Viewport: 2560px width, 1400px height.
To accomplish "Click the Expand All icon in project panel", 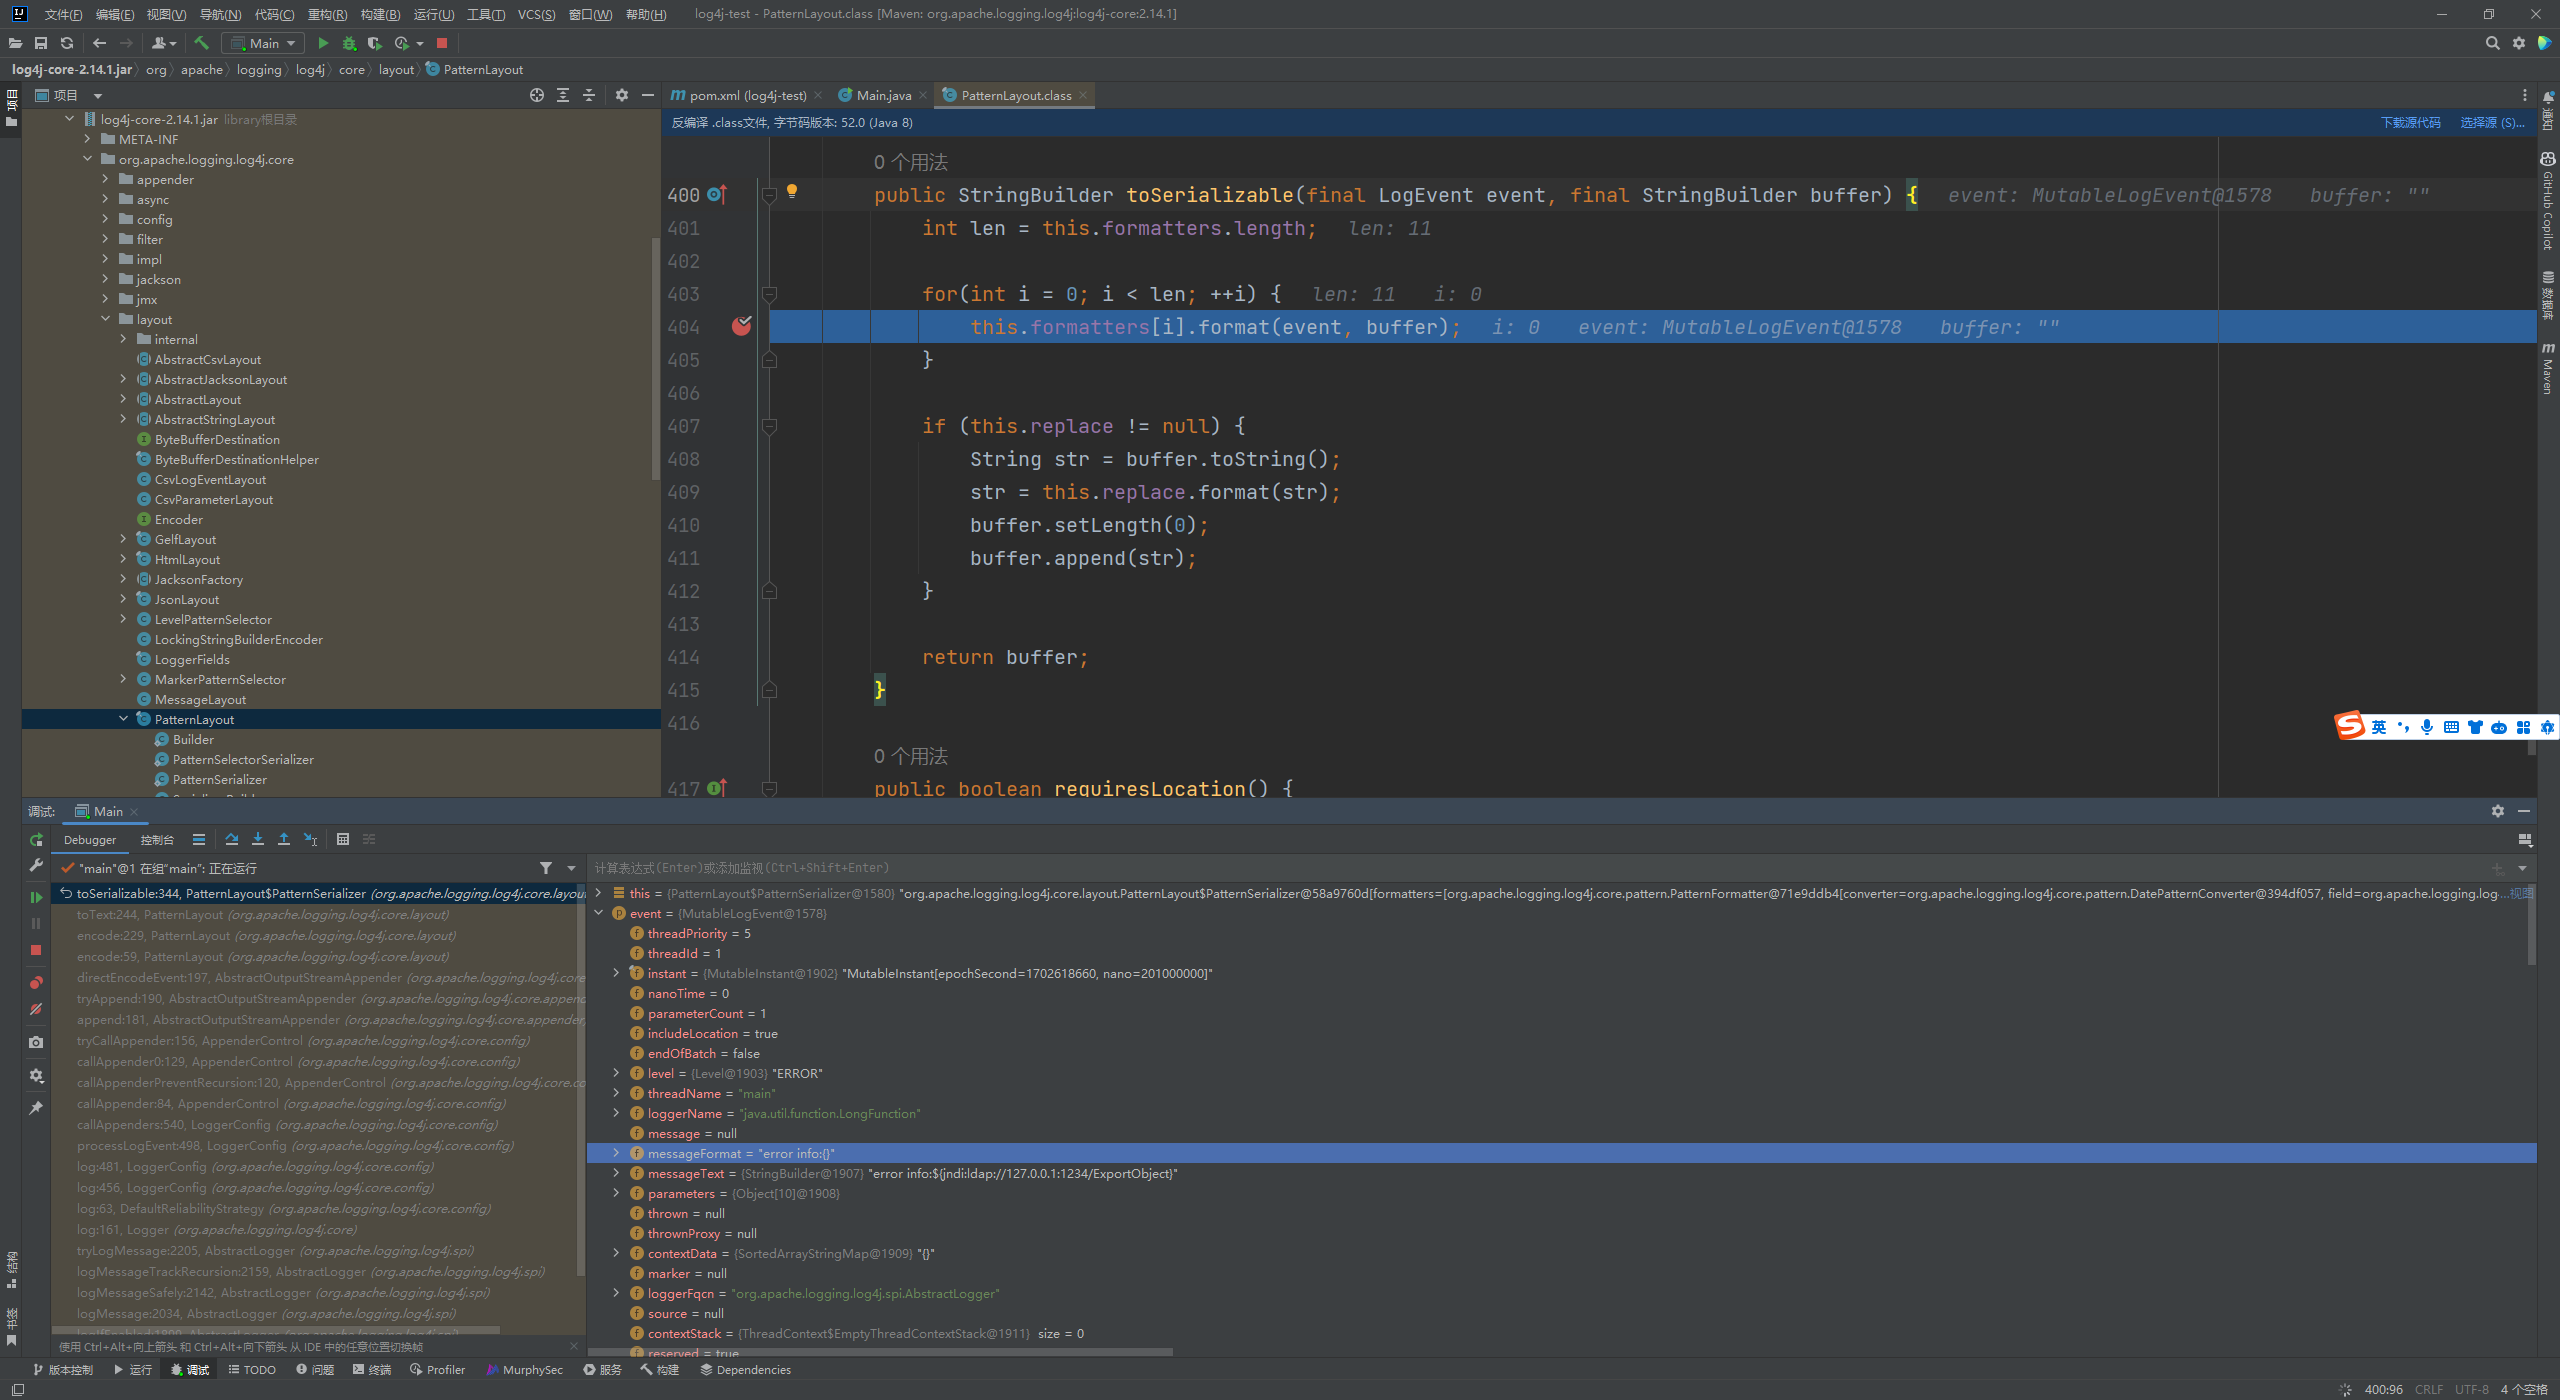I will [x=563, y=95].
